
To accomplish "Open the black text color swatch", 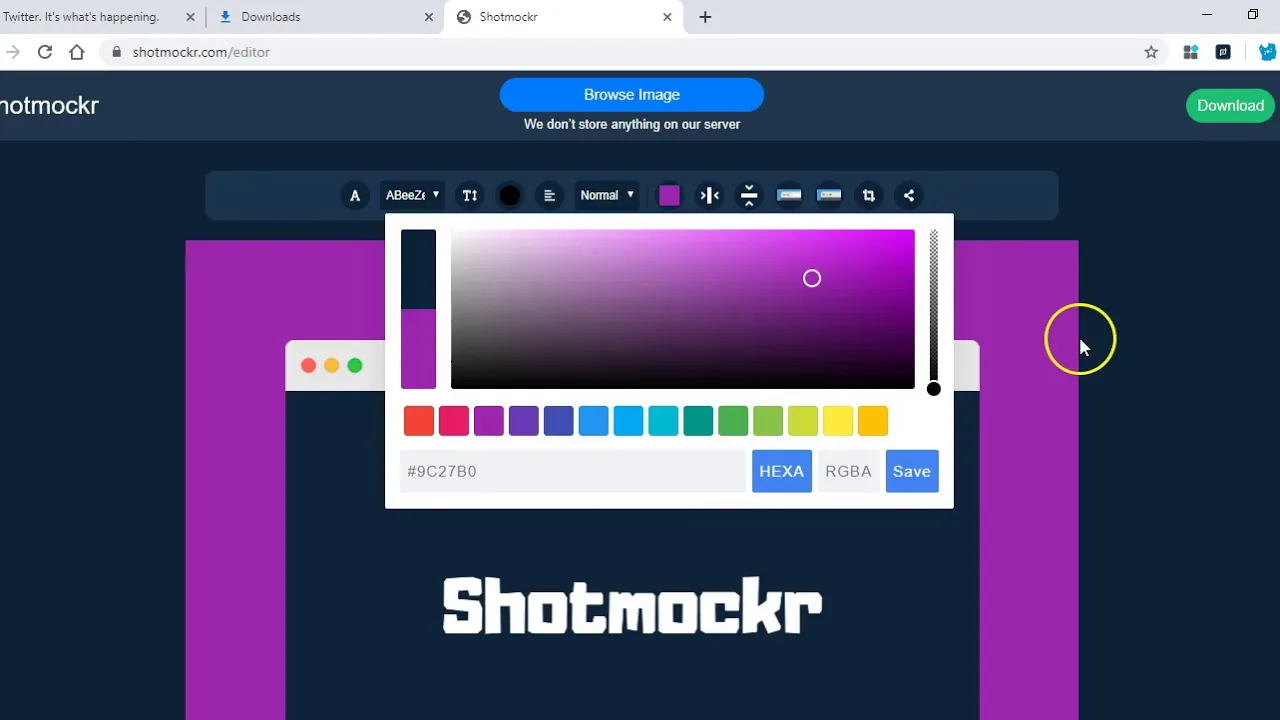I will (510, 196).
